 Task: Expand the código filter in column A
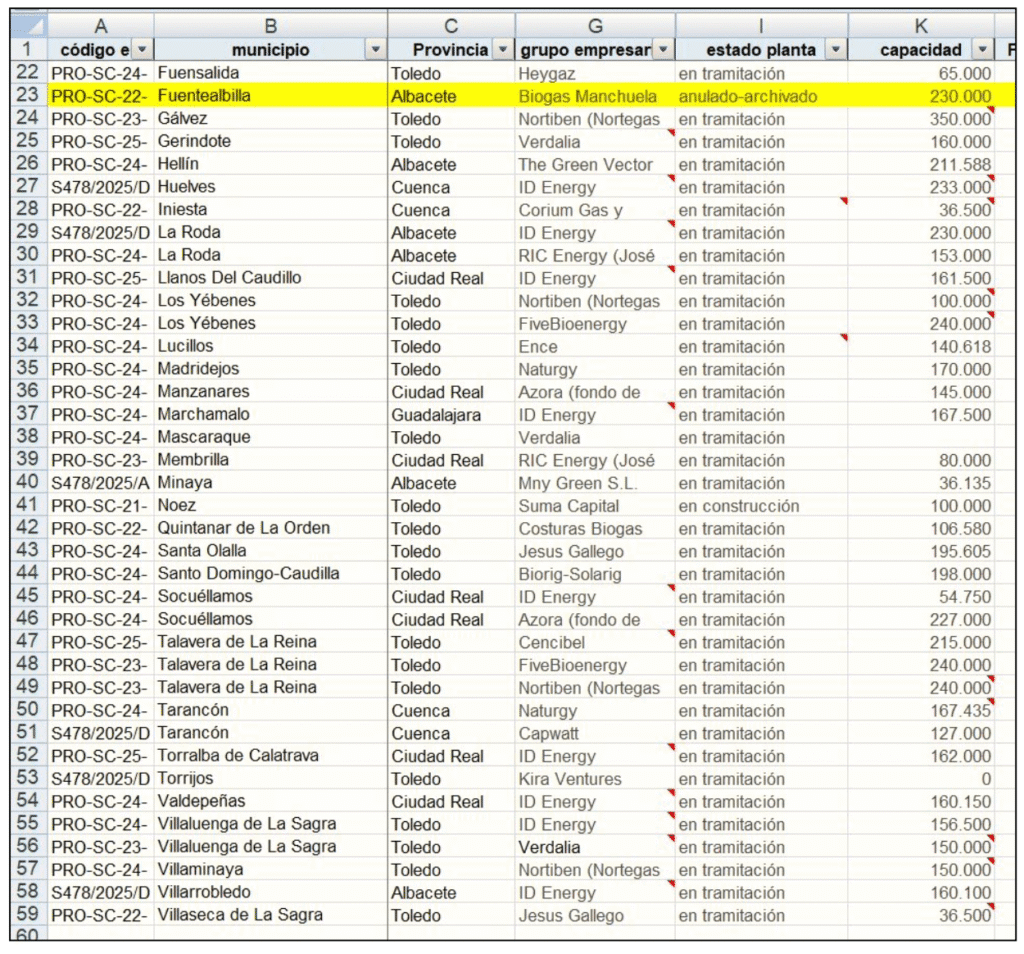point(141,50)
